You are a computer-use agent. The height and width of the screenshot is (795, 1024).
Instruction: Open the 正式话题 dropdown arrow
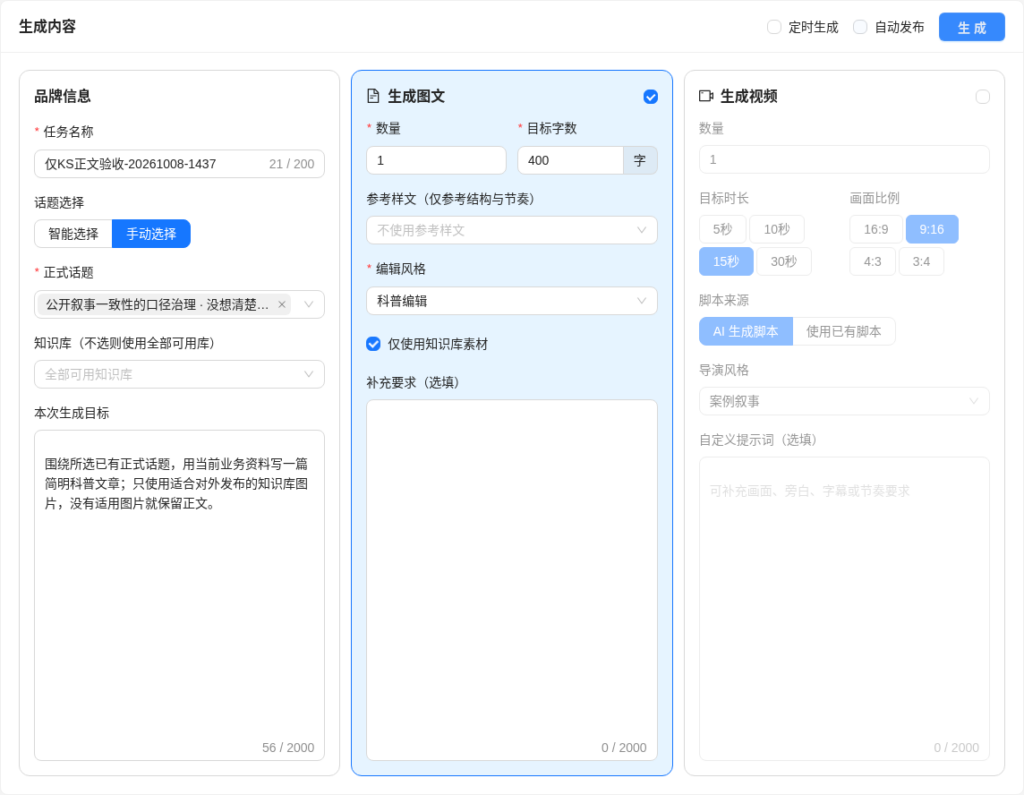point(309,304)
